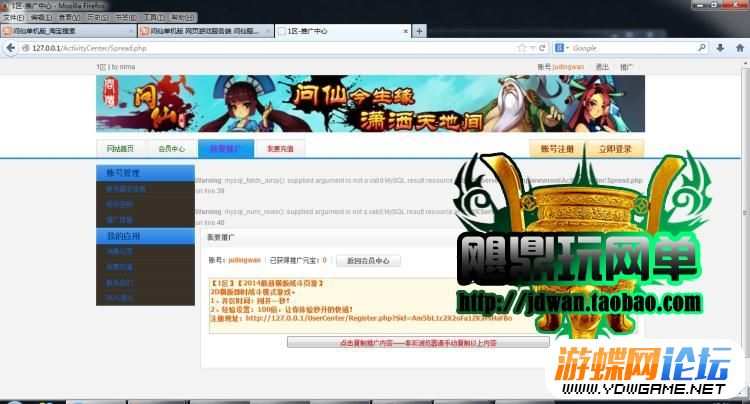Open the 网站首页 navigation tab
Screen dimensions: 750x404
pos(121,149)
